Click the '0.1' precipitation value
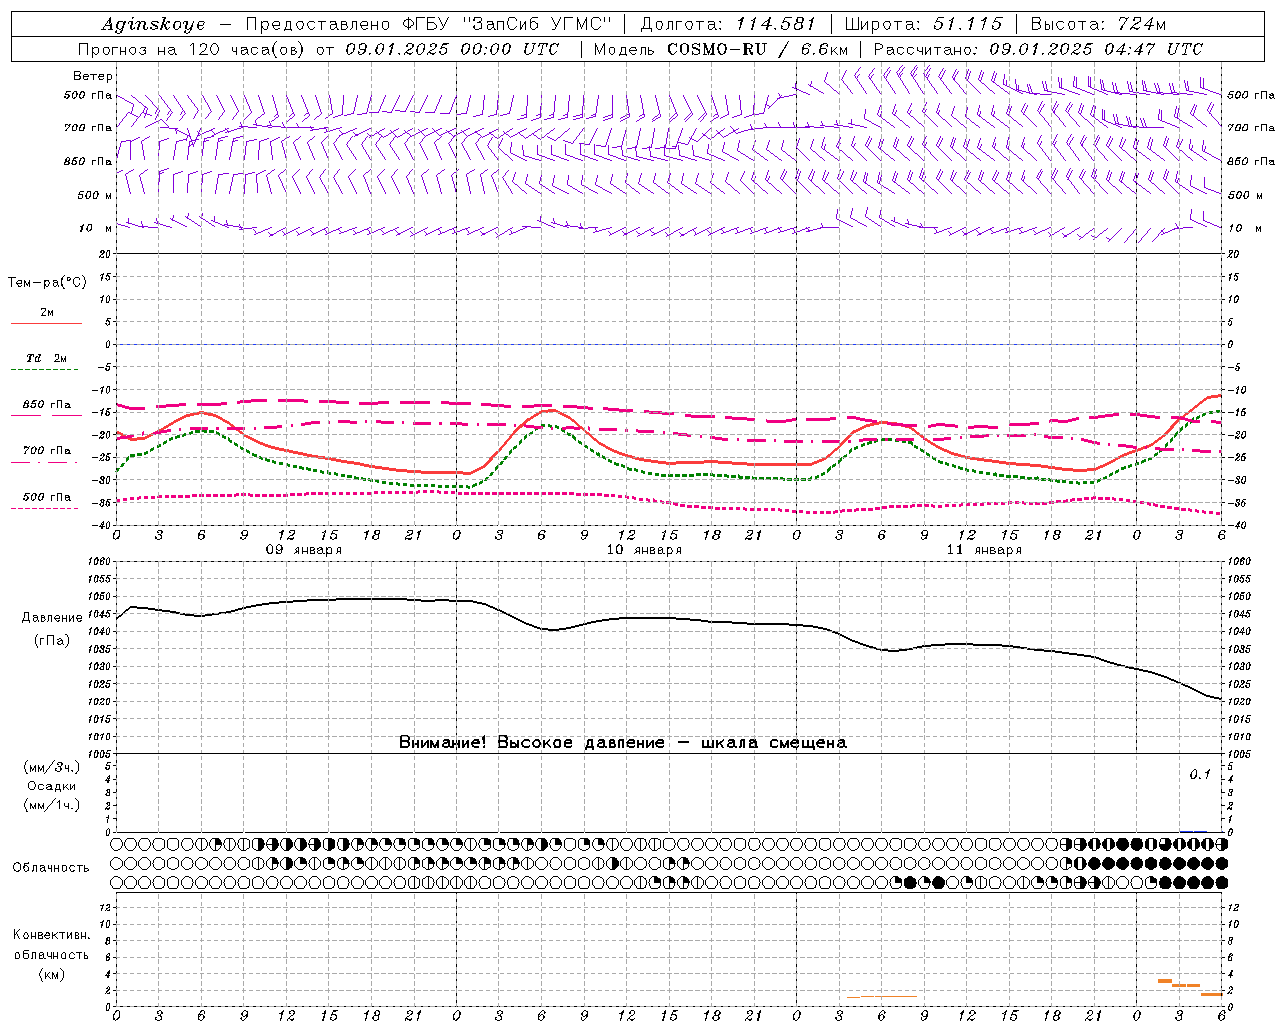Image resolution: width=1280 pixels, height=1024 pixels. tap(1199, 775)
